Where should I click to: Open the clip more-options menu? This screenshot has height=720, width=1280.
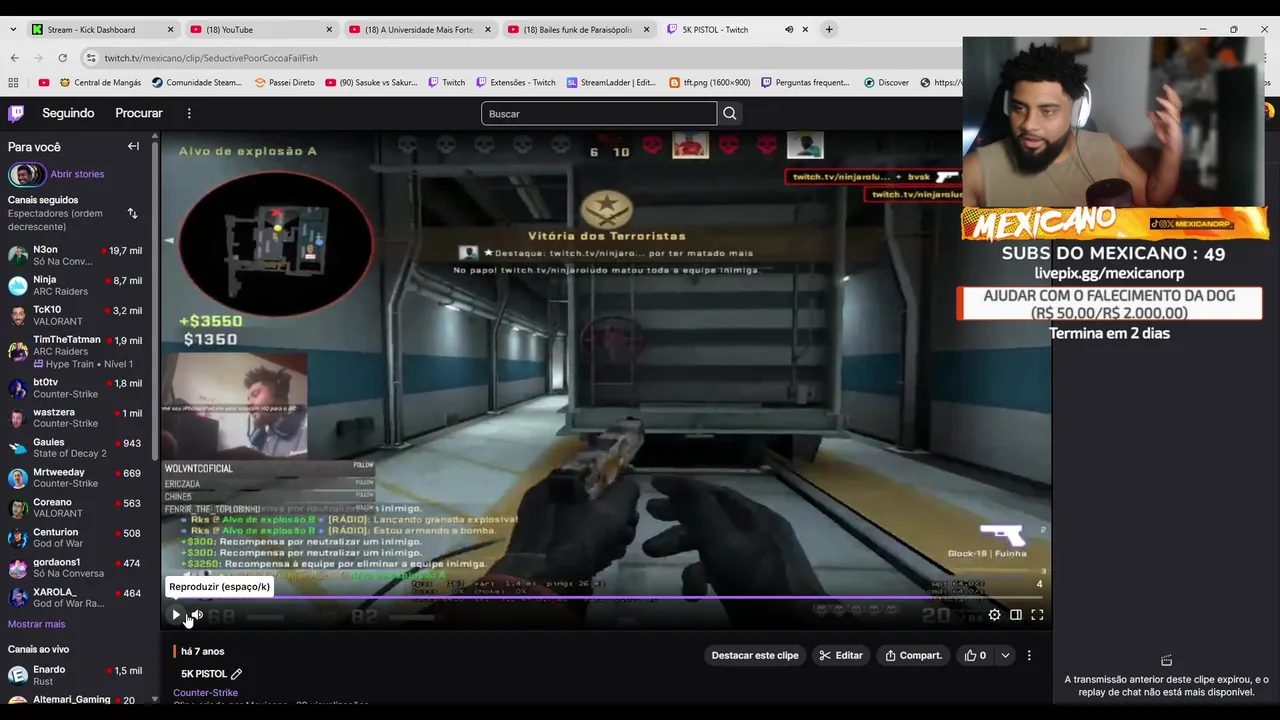click(1029, 656)
